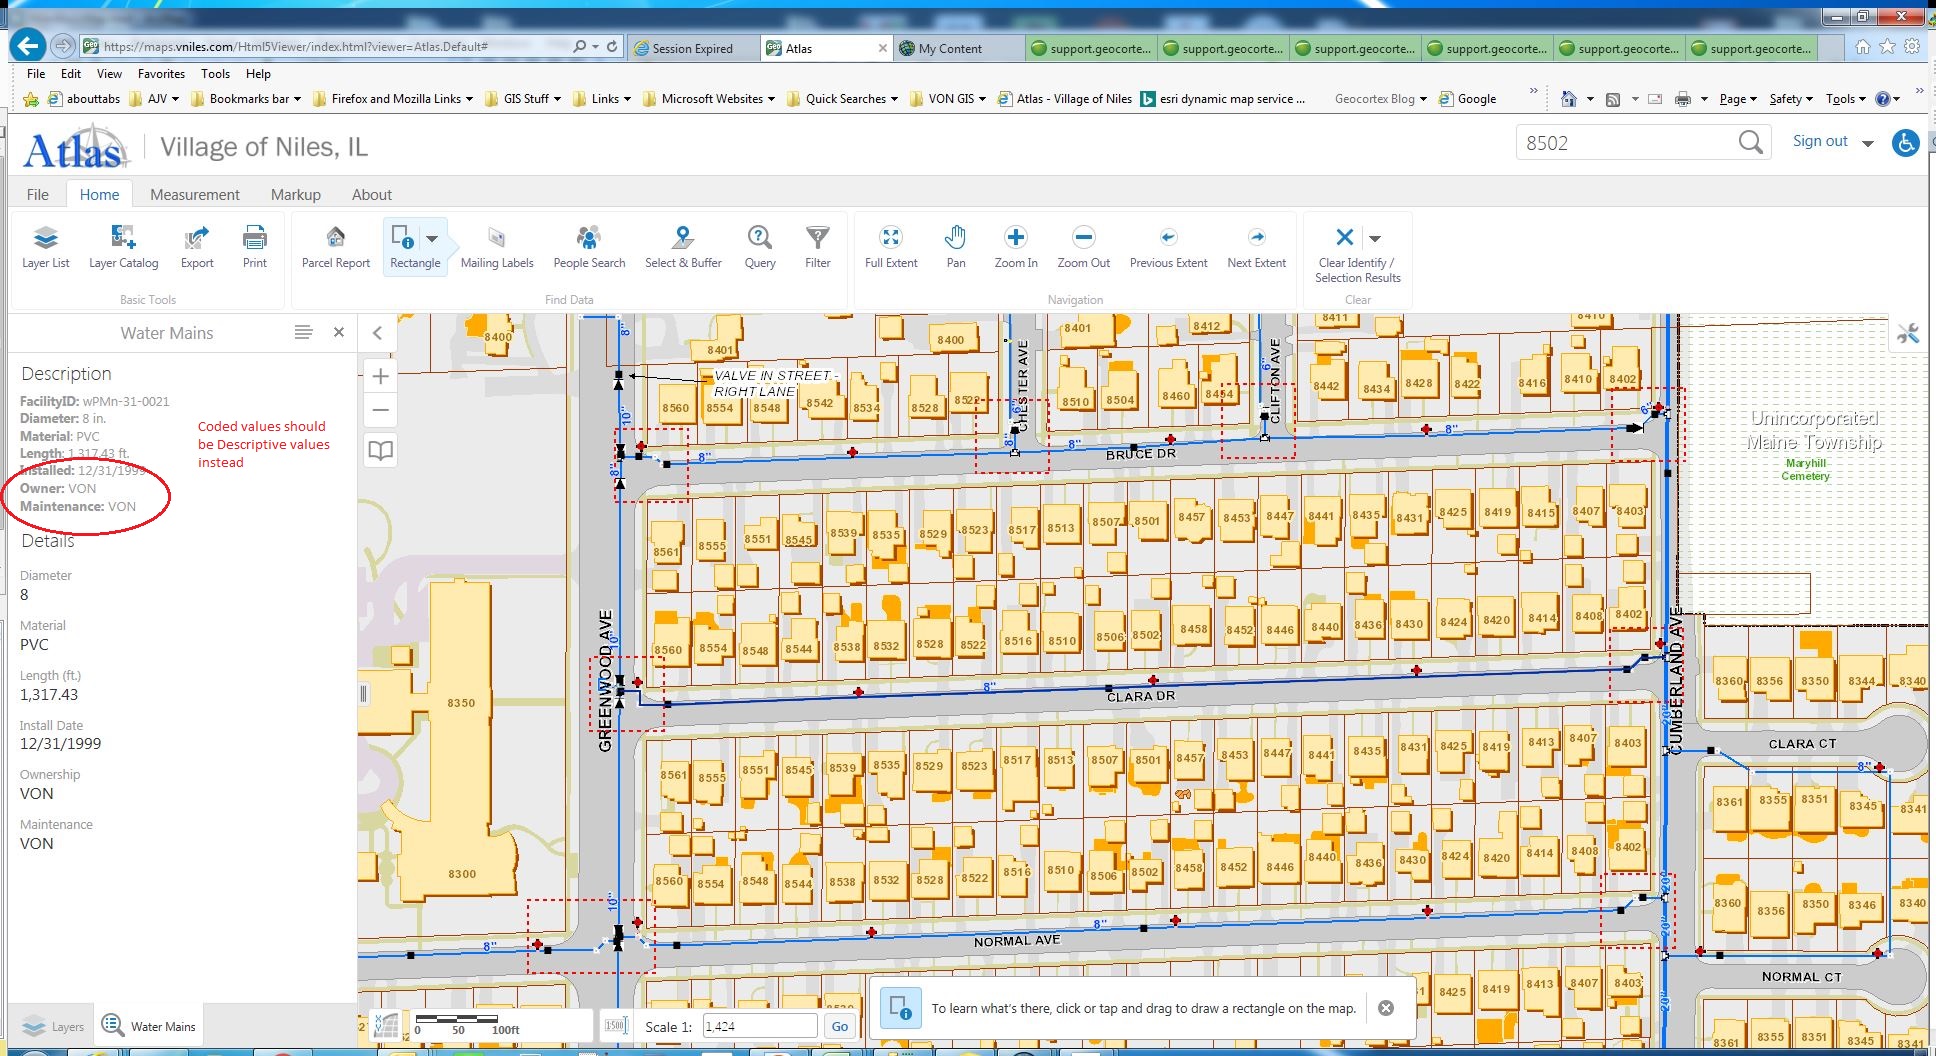
Task: Click the browser address bar URL
Action: click(x=295, y=46)
